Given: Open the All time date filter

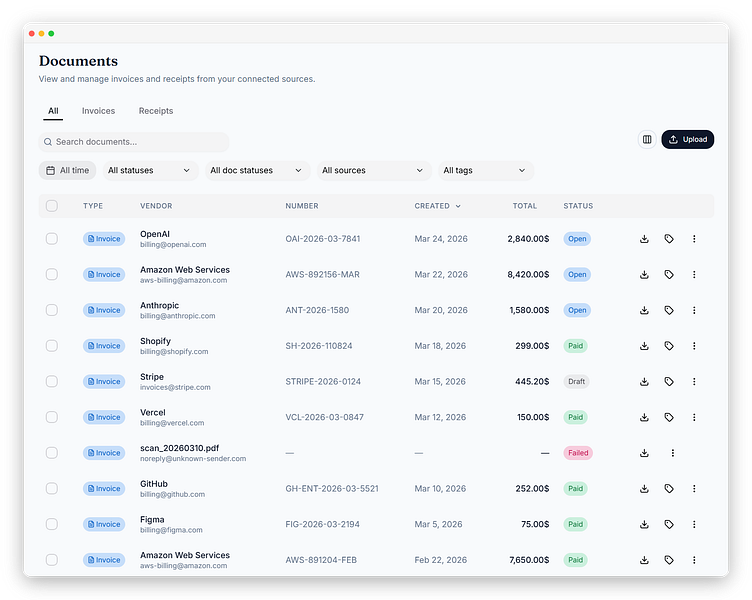Looking at the screenshot, I should 68,170.
